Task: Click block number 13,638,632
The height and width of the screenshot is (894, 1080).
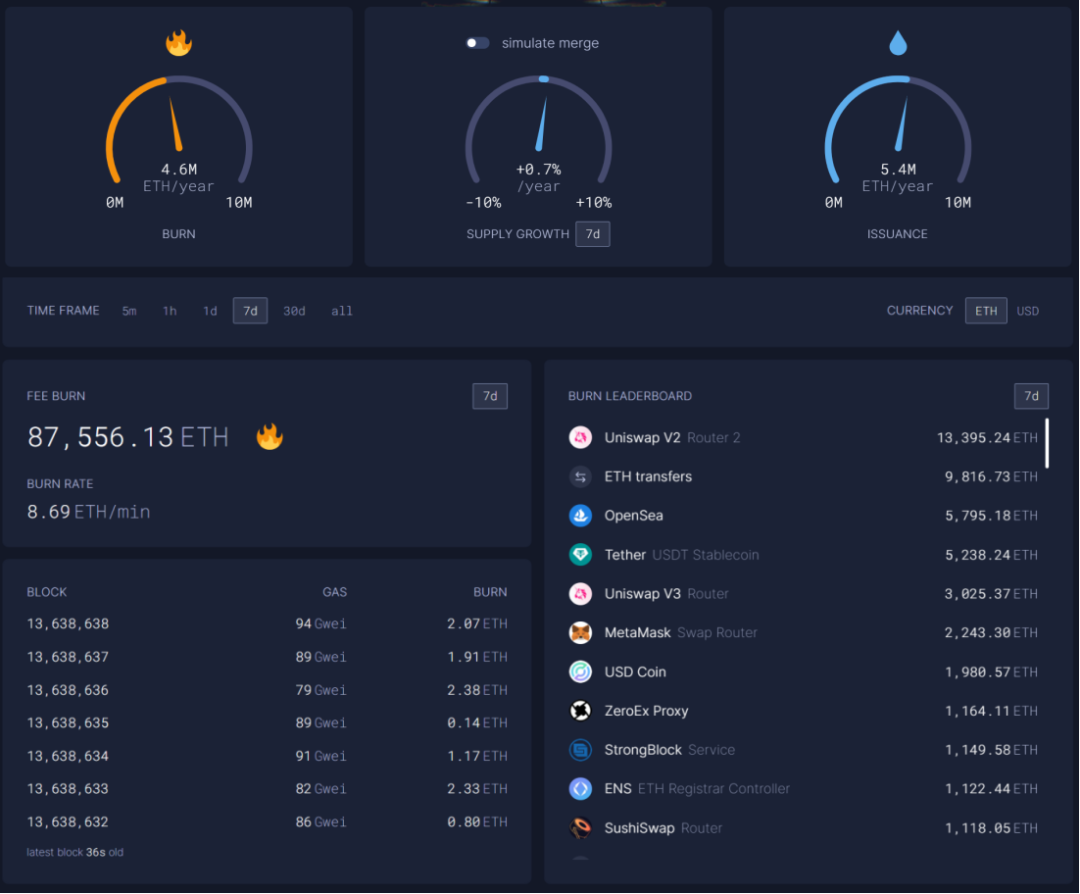Action: coord(68,822)
